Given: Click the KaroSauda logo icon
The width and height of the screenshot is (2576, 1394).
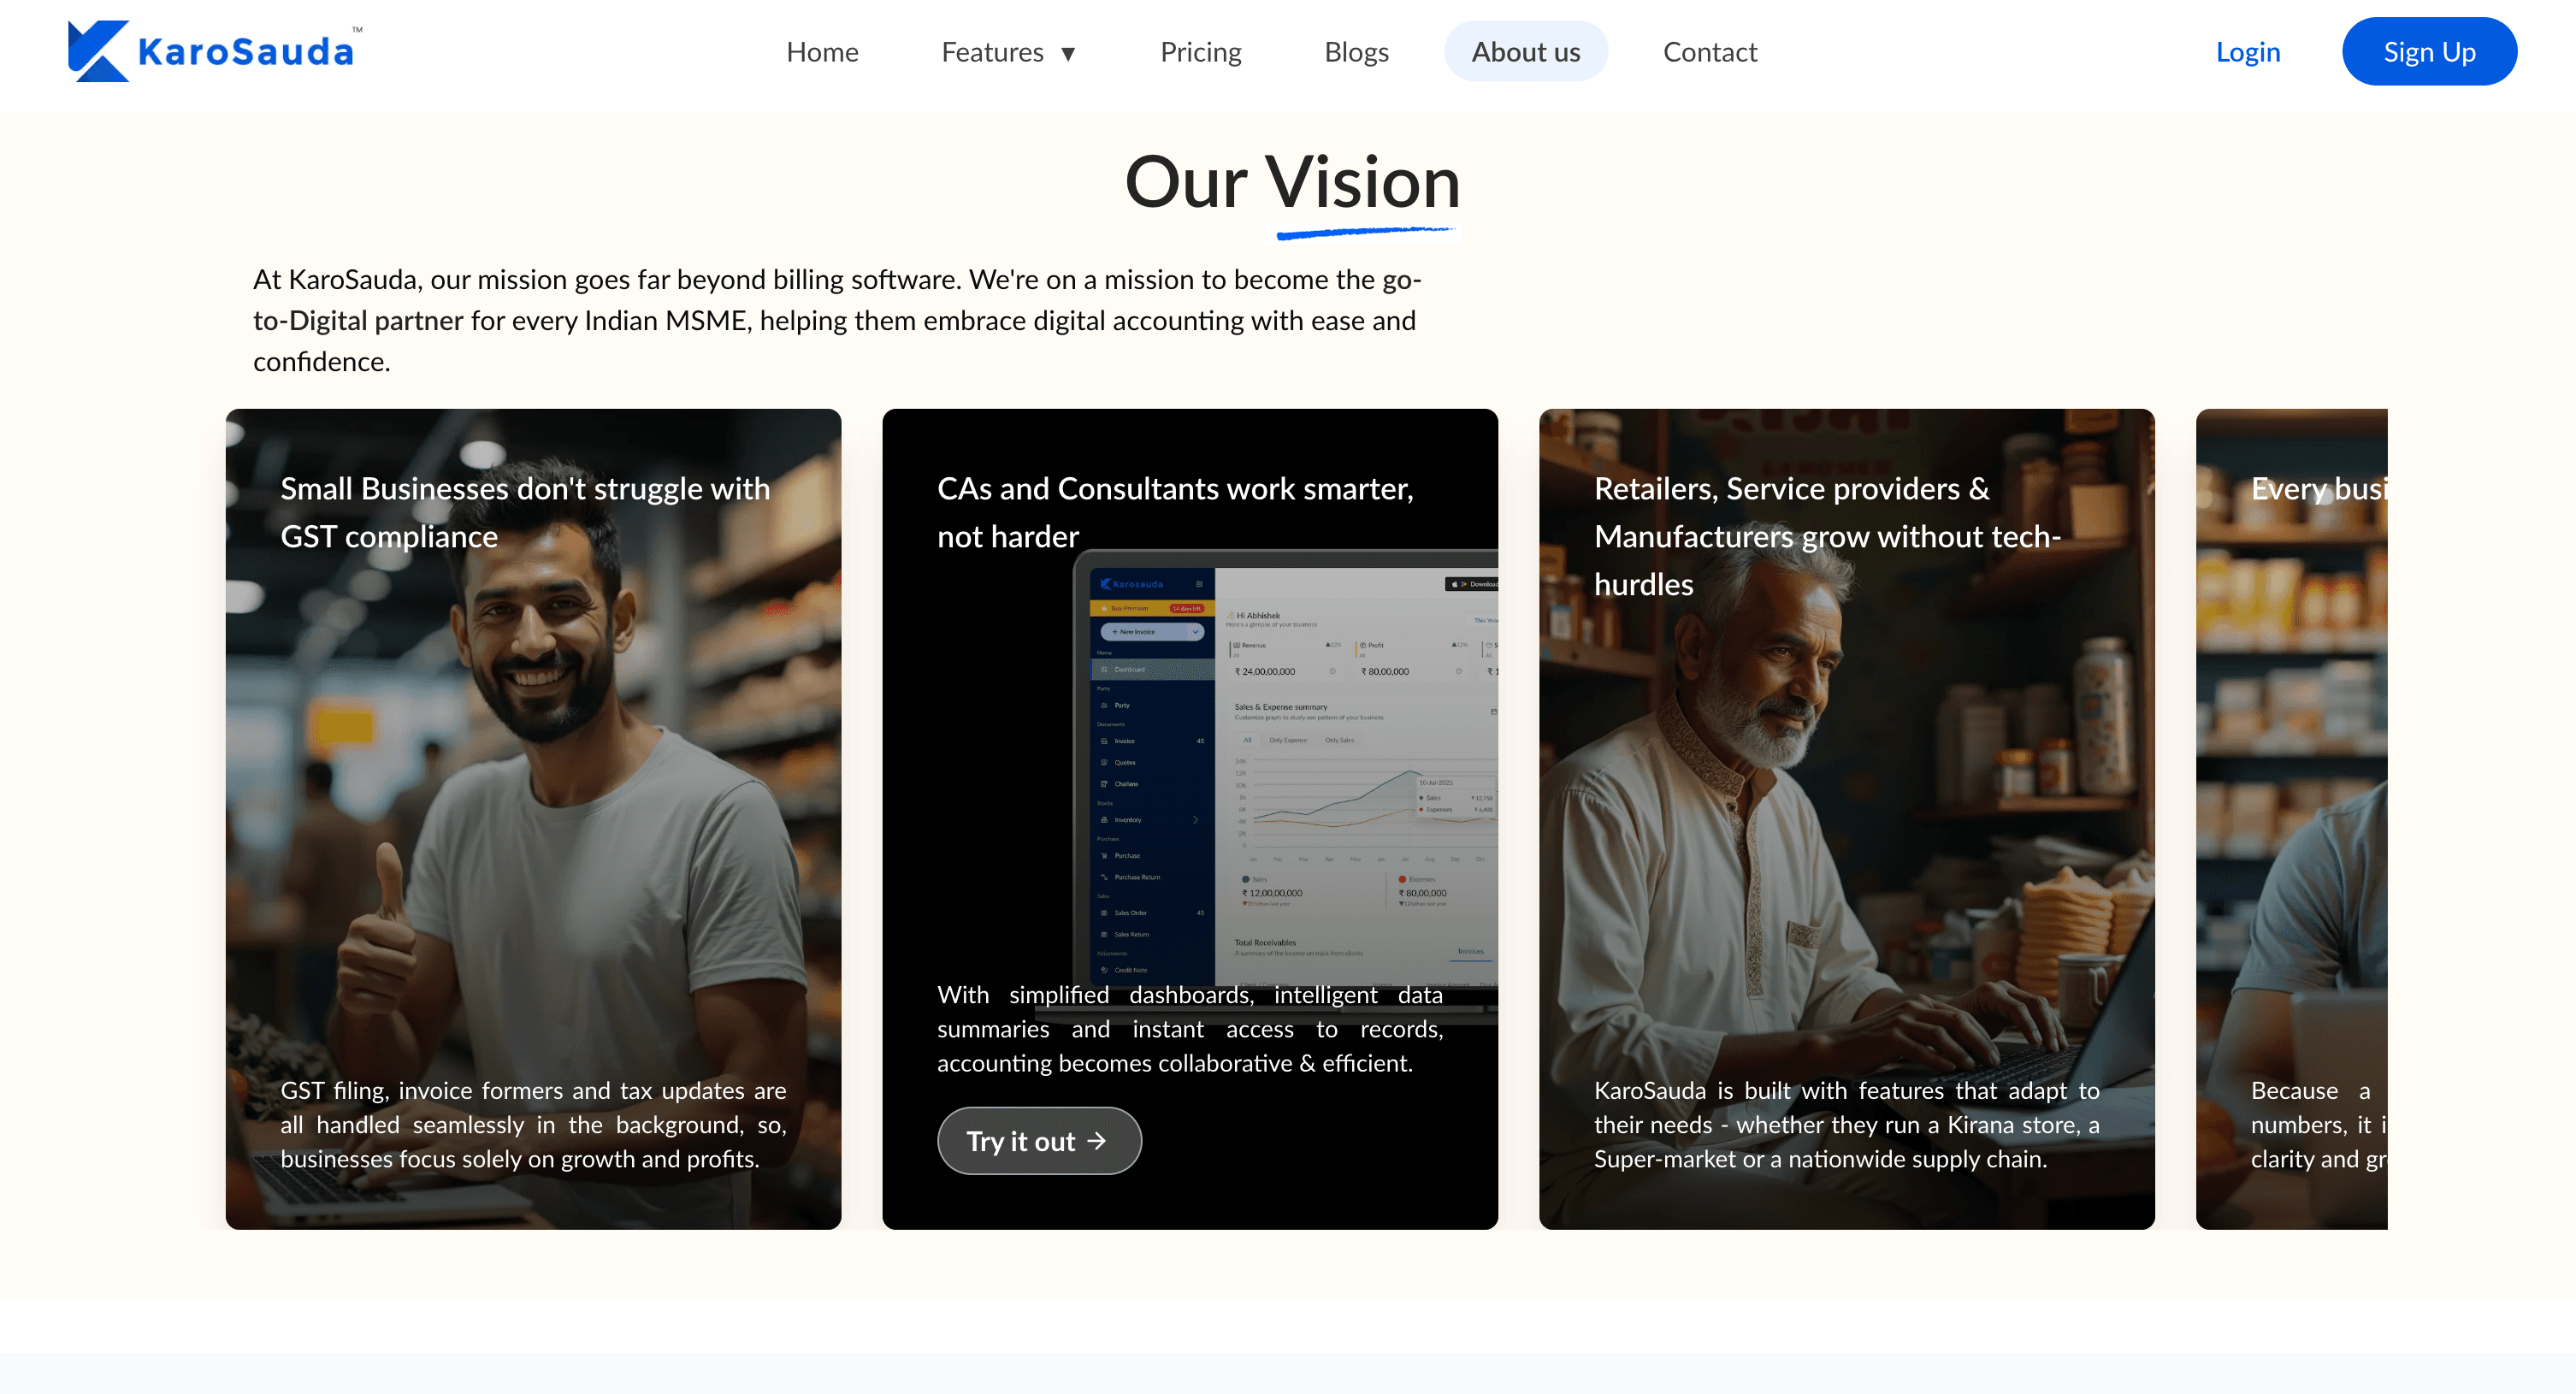Looking at the screenshot, I should point(98,51).
